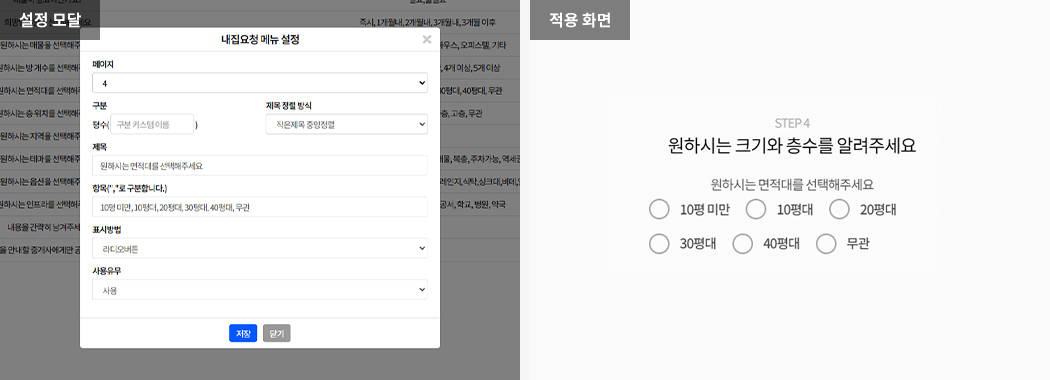Click the 제목 text input field
The image size is (1050, 380).
[x=260, y=166]
